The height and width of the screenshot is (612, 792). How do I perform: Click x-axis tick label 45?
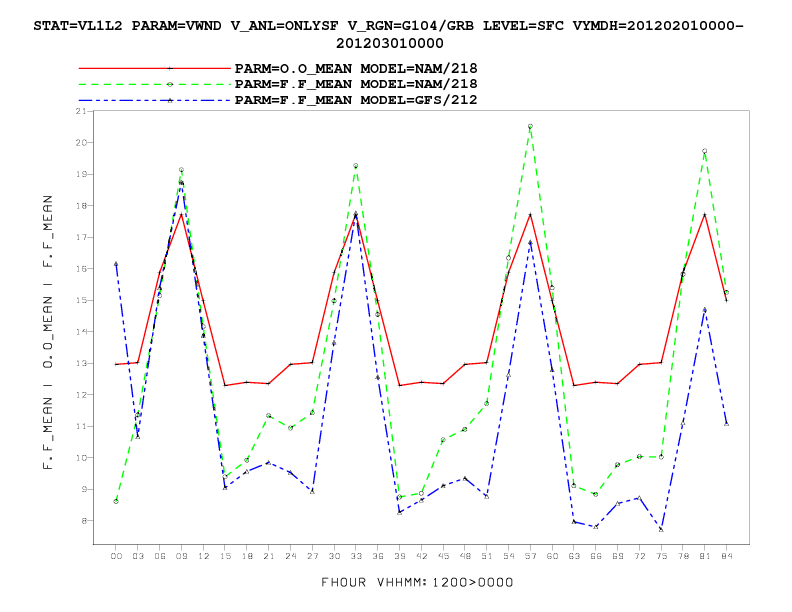point(443,556)
